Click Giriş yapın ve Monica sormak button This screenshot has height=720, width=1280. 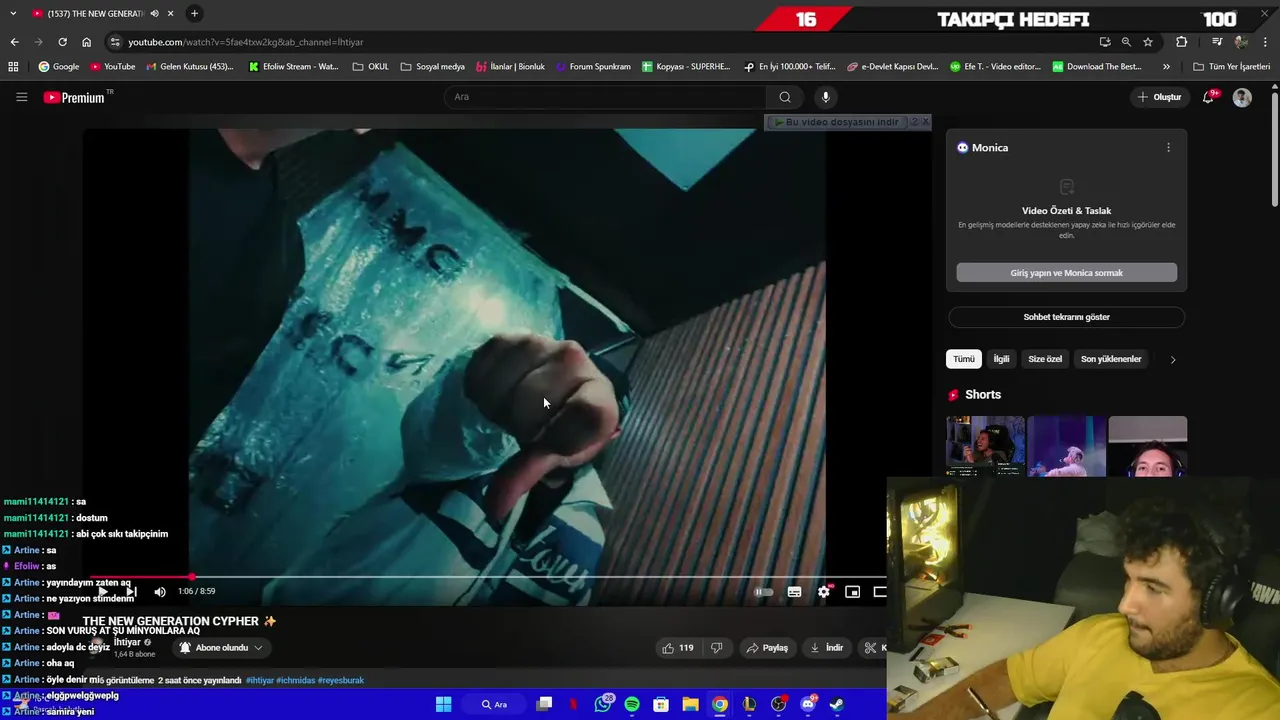pos(1066,273)
